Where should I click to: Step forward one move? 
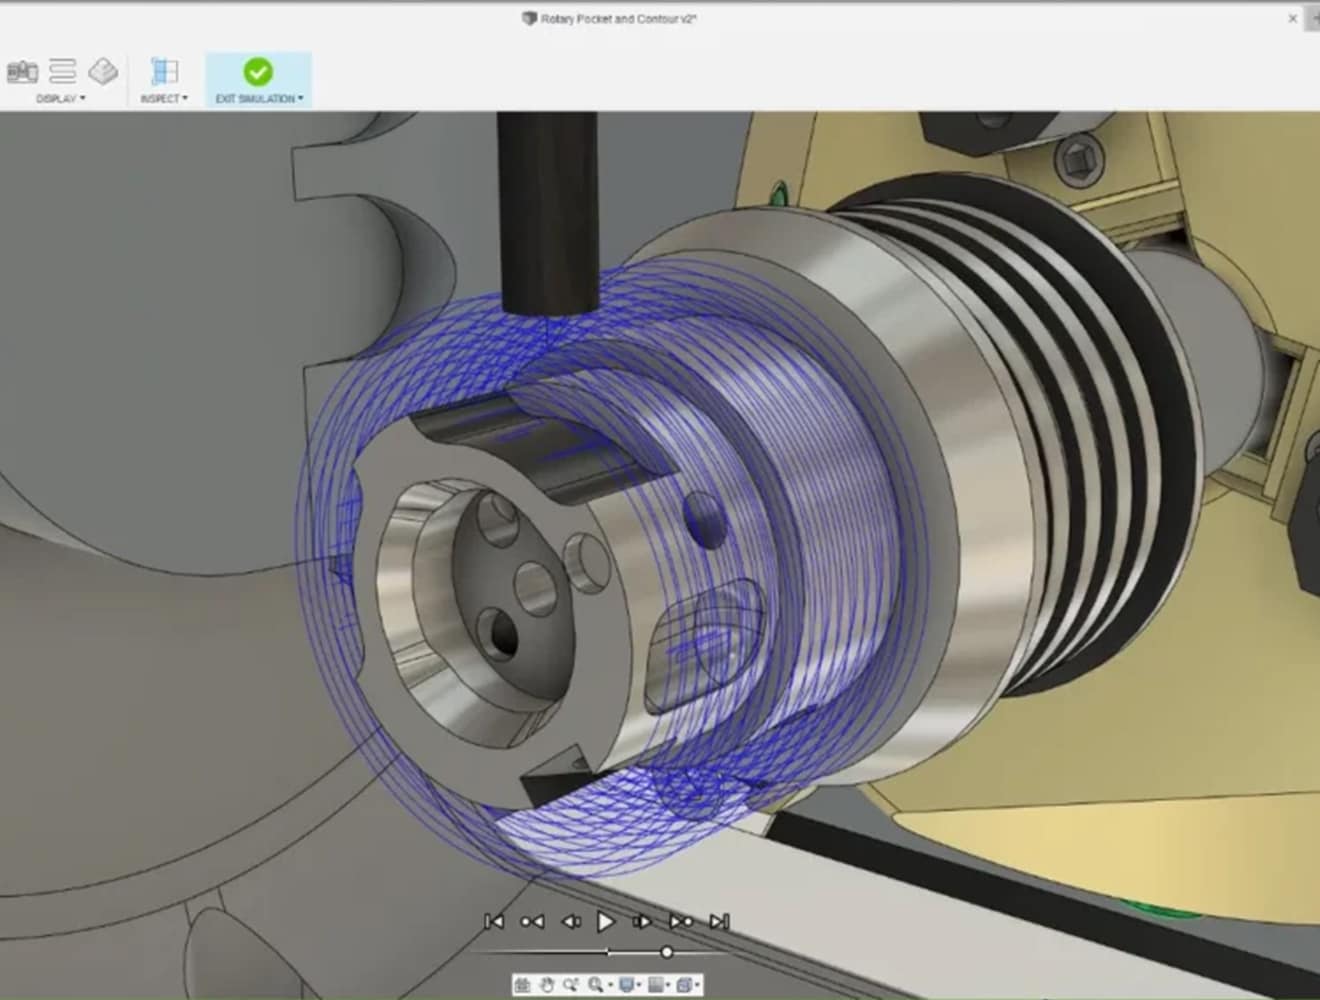click(x=642, y=921)
